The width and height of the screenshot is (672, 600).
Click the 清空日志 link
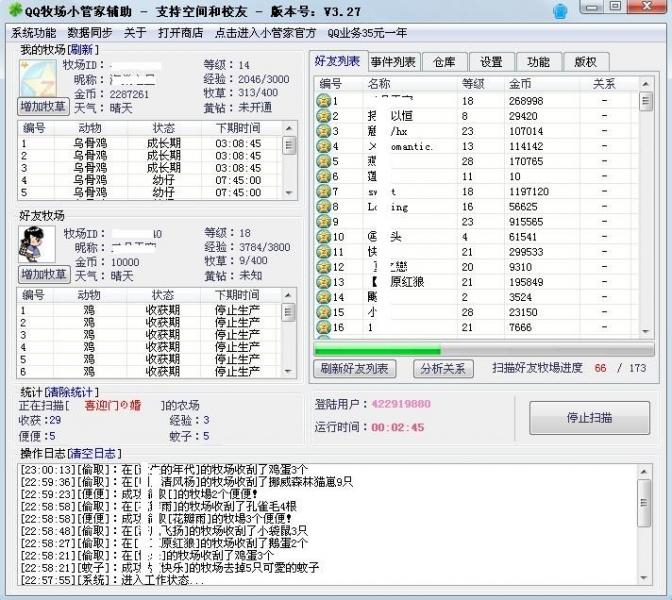[x=93, y=453]
